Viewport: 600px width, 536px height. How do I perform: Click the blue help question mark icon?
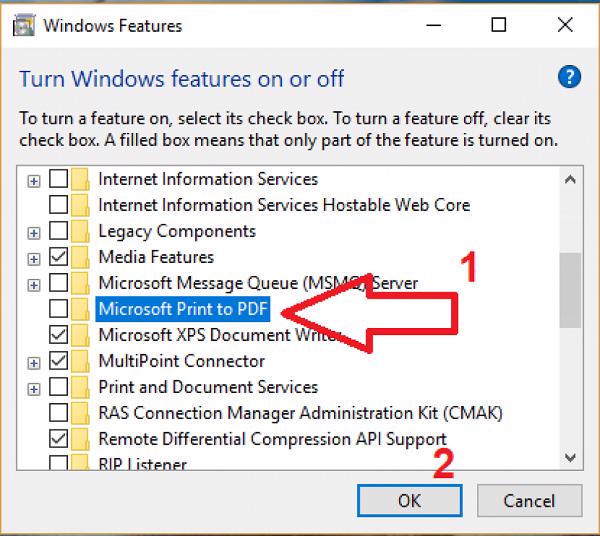pos(568,77)
